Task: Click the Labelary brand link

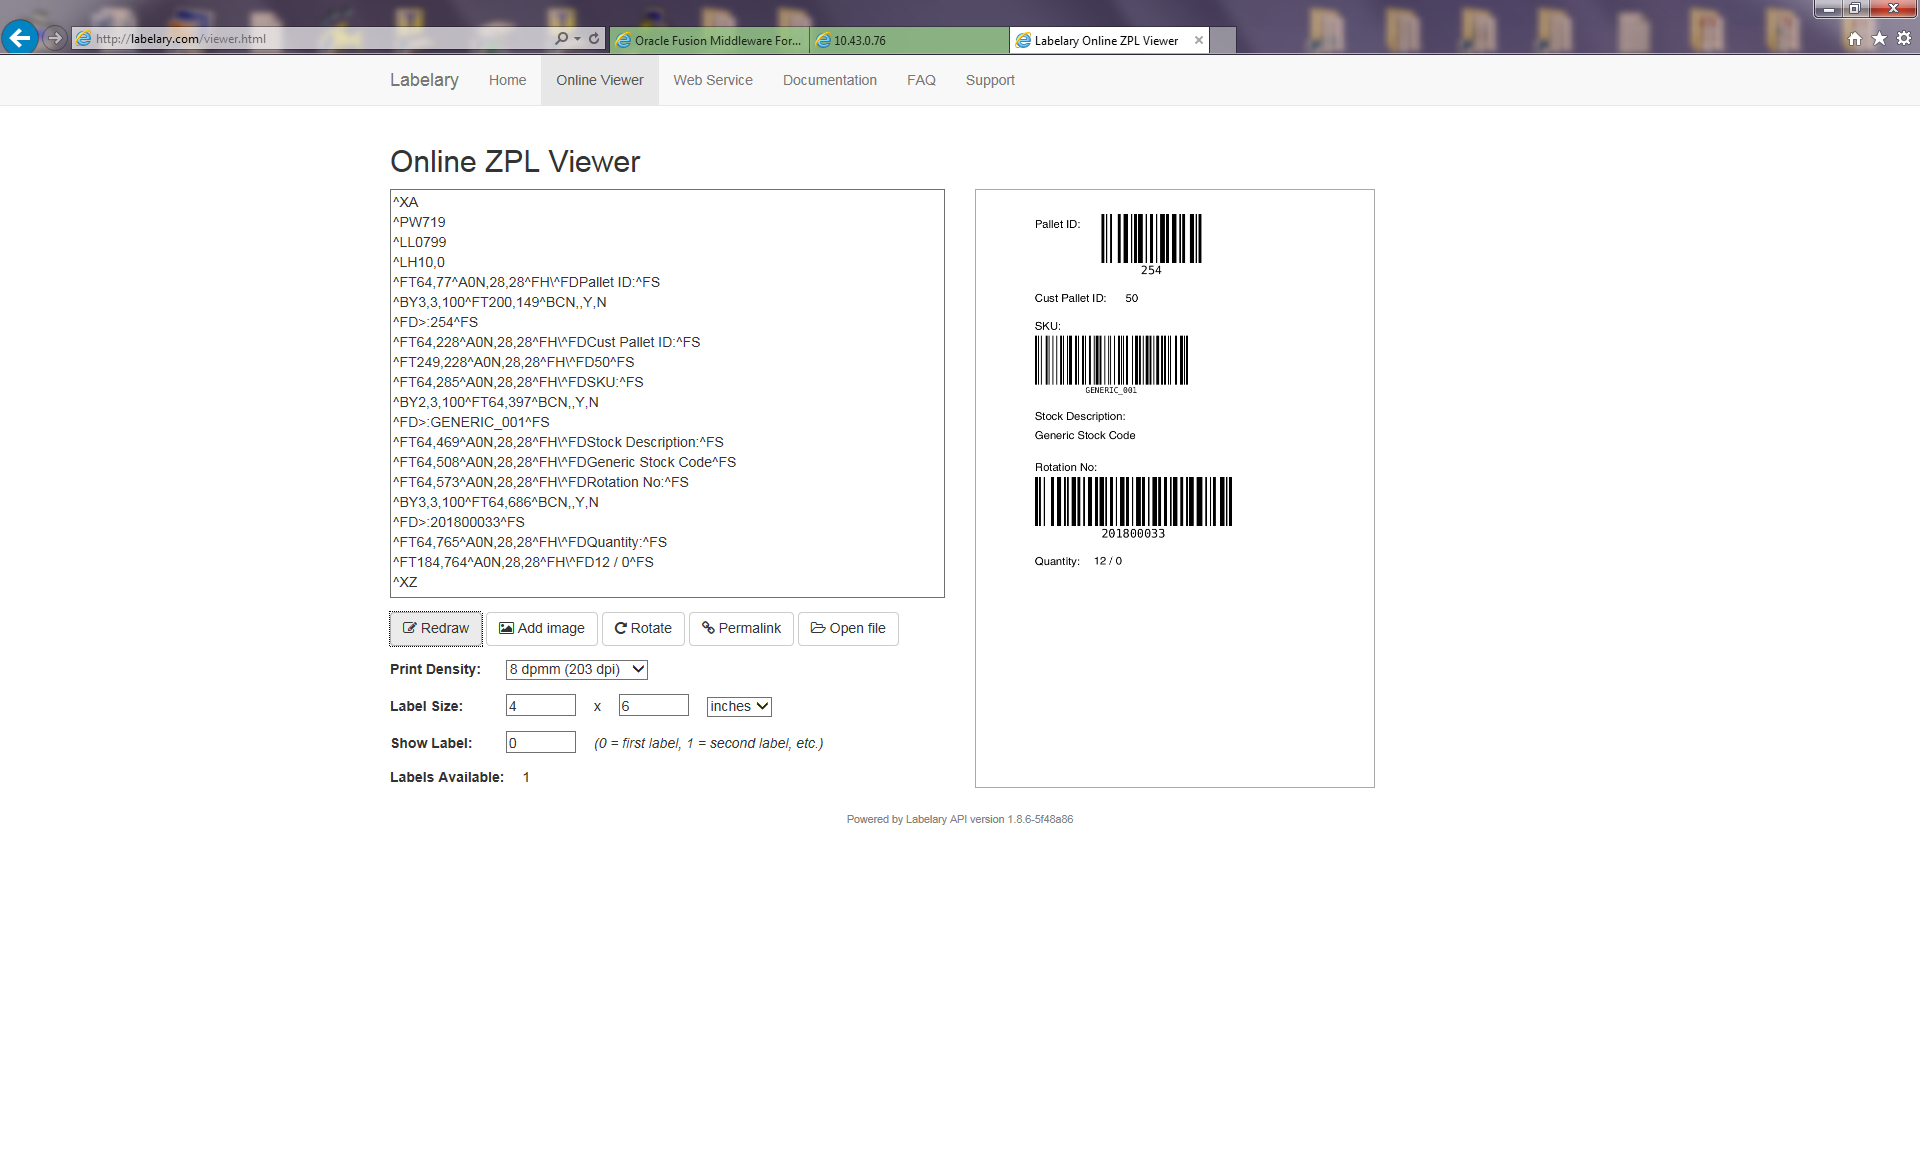Action: point(424,80)
